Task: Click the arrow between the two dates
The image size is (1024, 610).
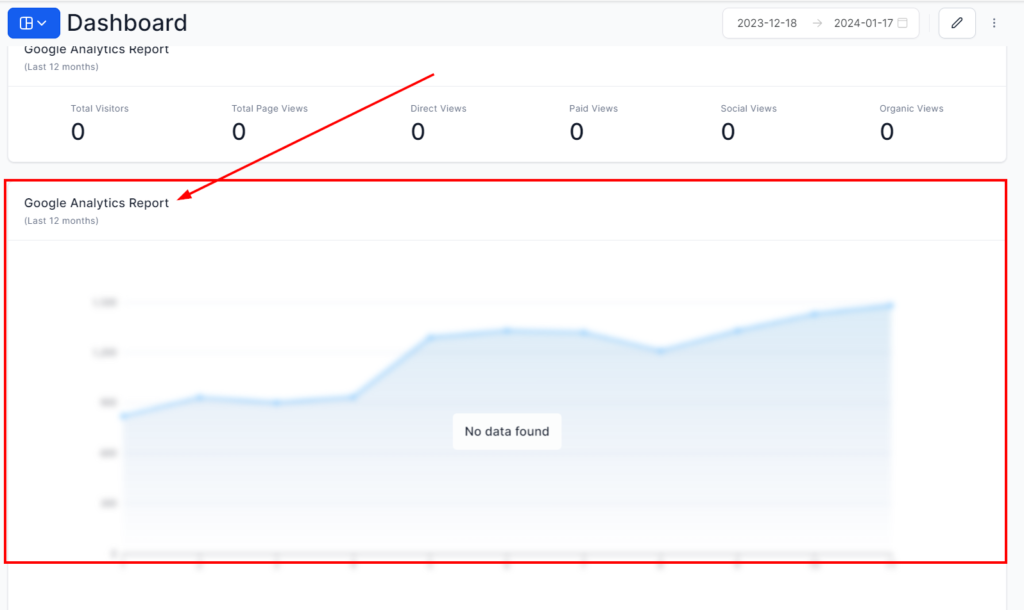Action: point(817,23)
